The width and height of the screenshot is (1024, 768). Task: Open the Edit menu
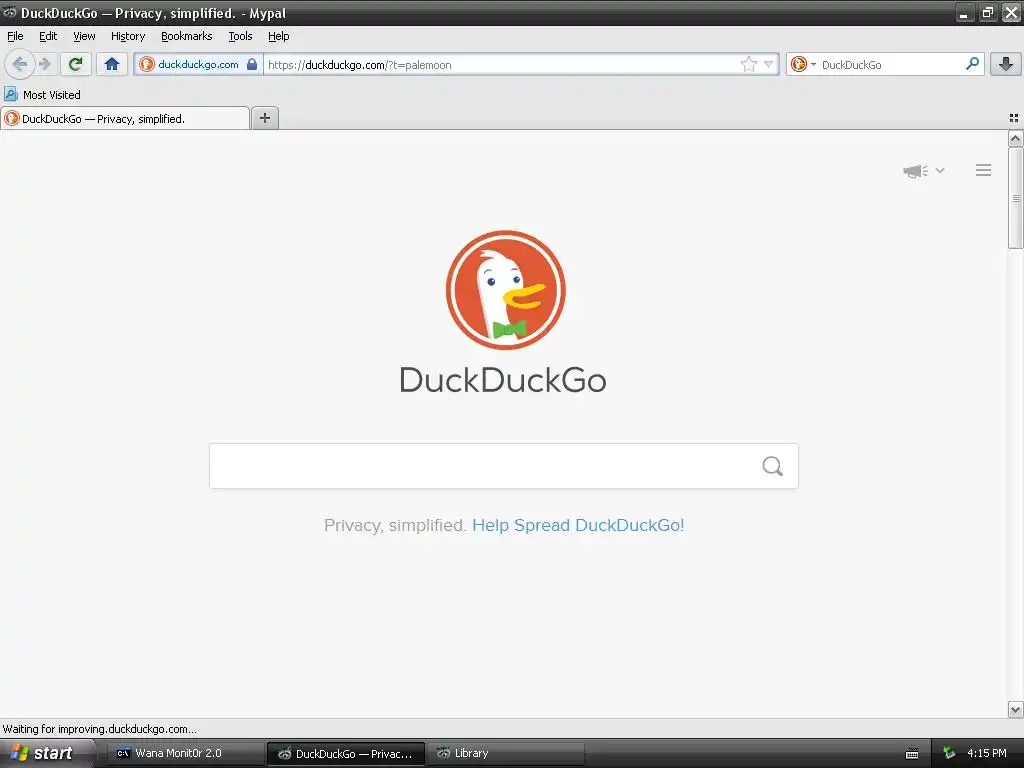48,36
